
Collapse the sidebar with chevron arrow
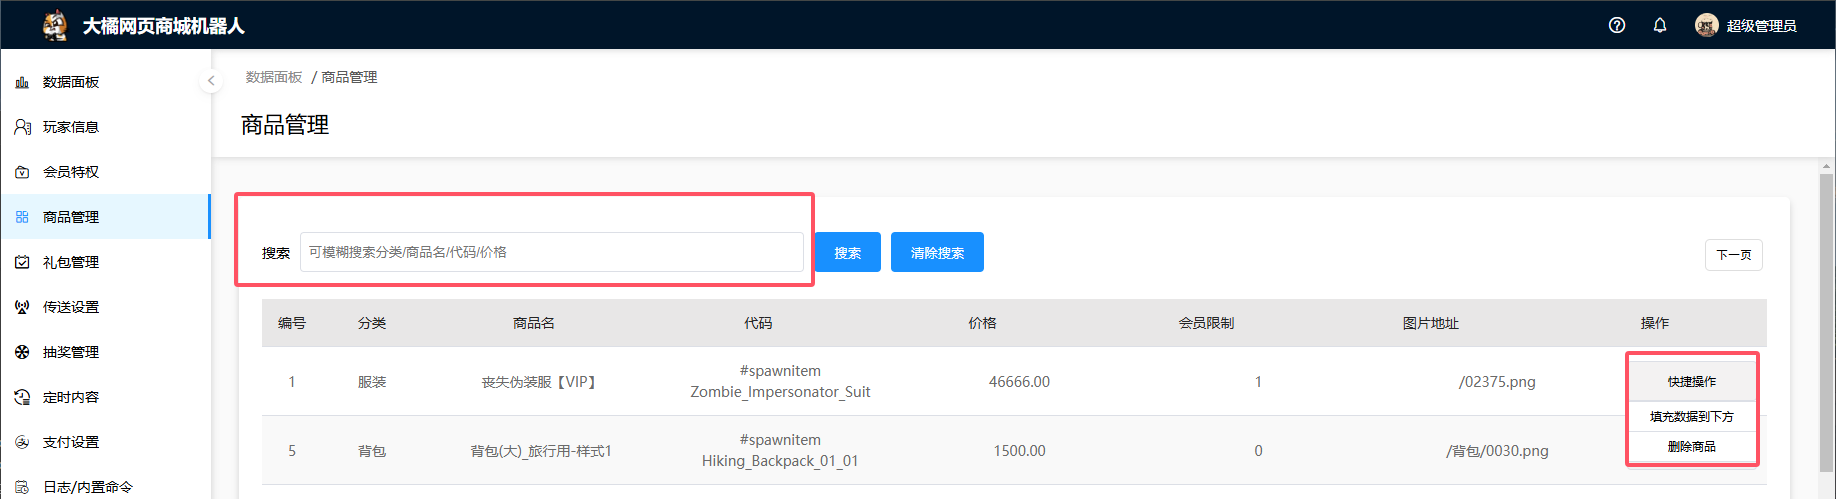[x=211, y=80]
